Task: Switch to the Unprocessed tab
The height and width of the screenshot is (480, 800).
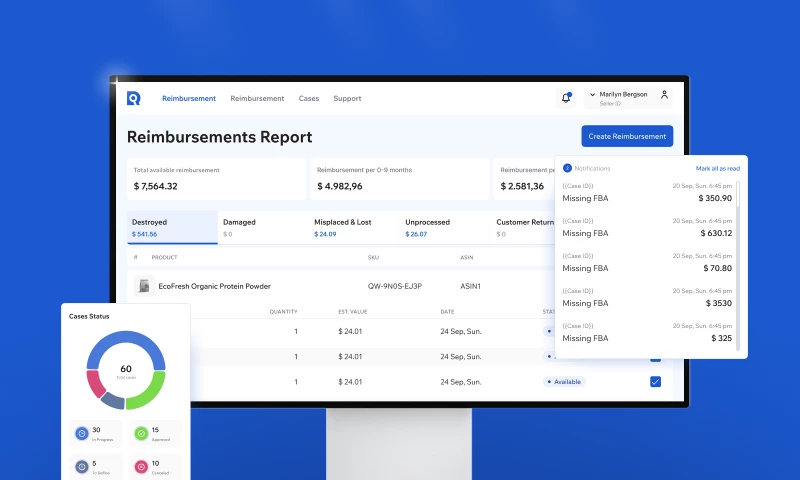Action: (x=445, y=228)
